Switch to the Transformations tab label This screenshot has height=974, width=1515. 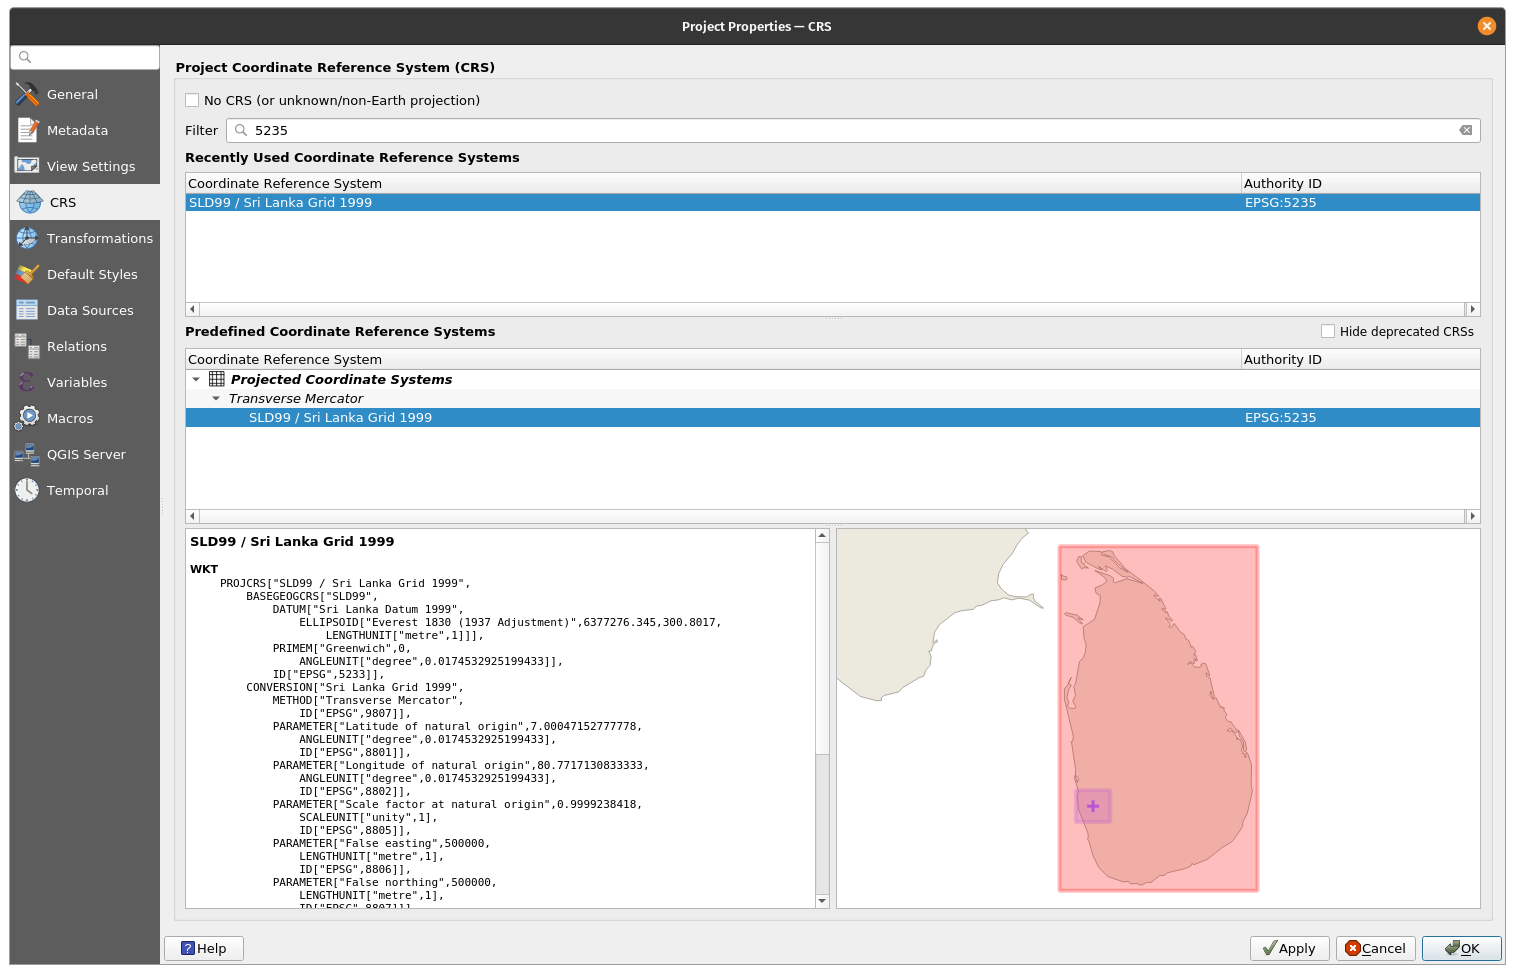pos(100,238)
